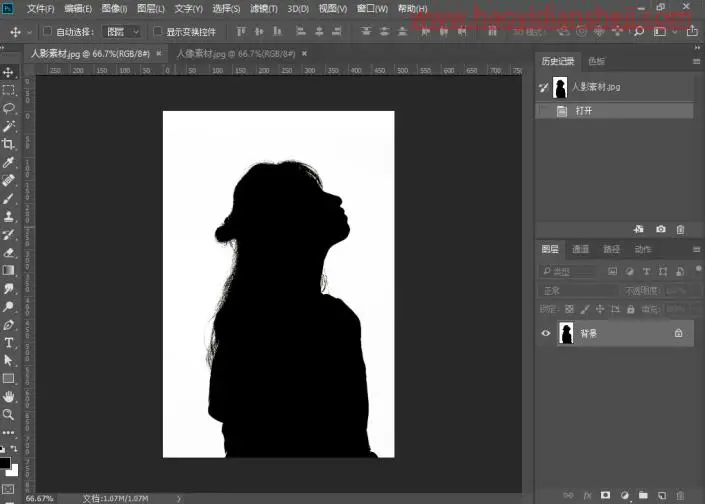Select the Path Selection tool
Image resolution: width=705 pixels, height=504 pixels.
[8, 360]
